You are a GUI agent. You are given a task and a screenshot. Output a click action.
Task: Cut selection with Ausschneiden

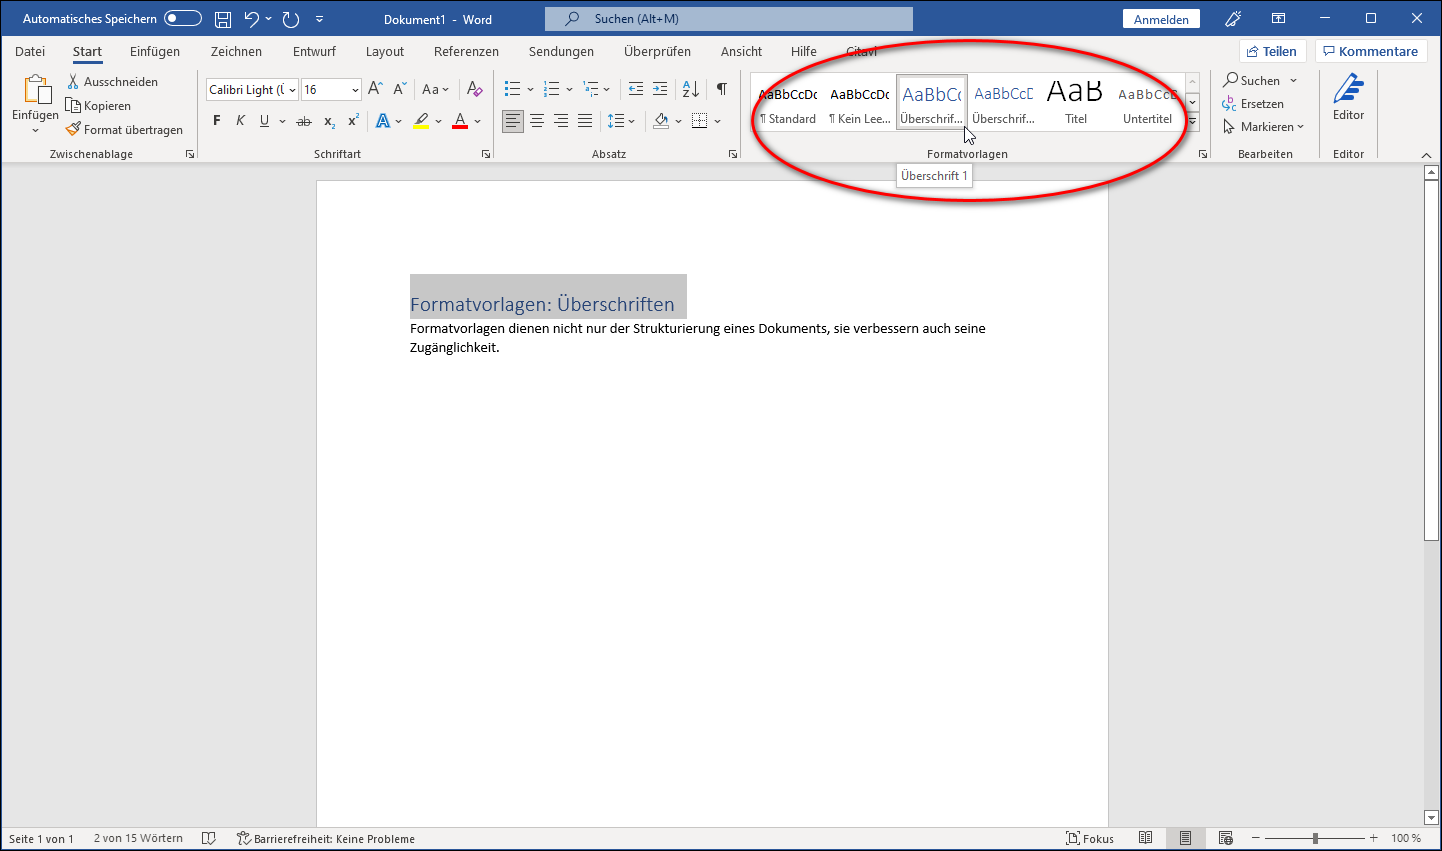click(x=112, y=82)
